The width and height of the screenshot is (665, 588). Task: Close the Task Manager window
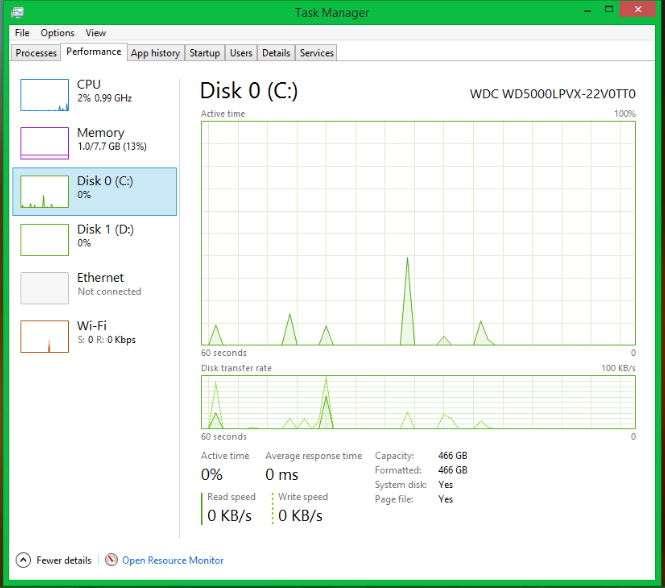(x=638, y=9)
